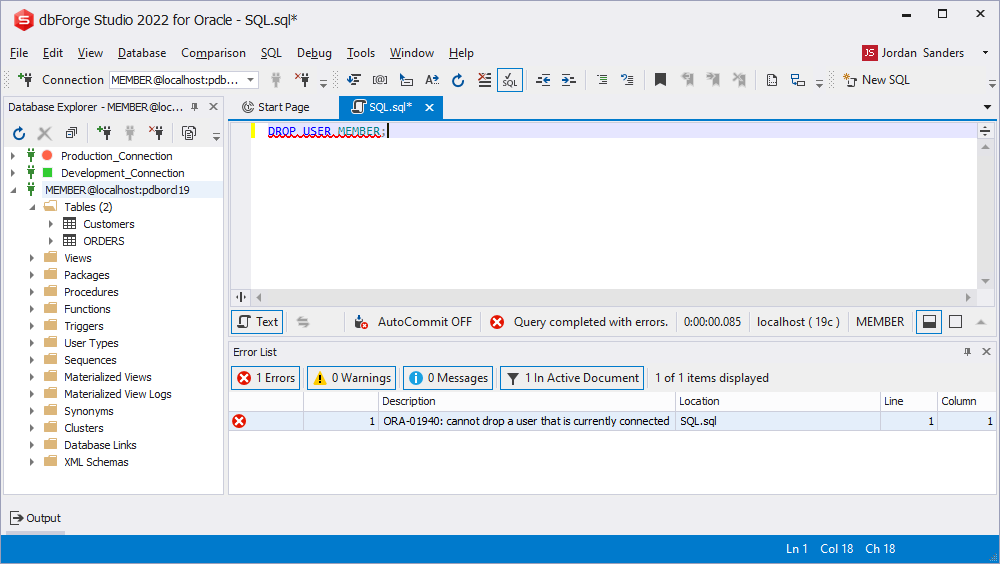
Task: Open the Database menu
Action: (141, 53)
